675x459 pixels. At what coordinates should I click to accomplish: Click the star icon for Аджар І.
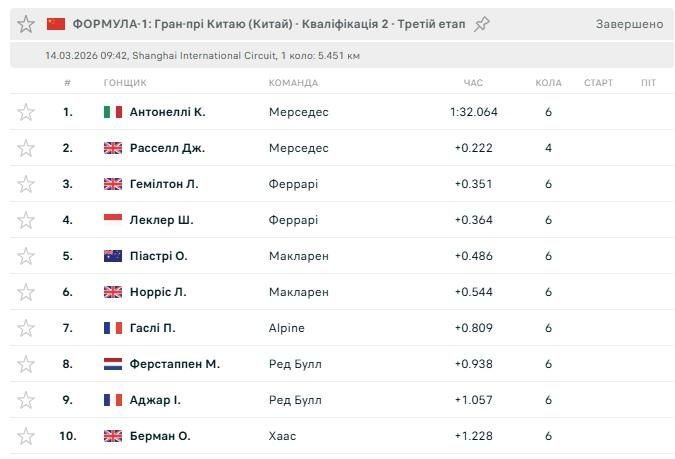tap(26, 400)
